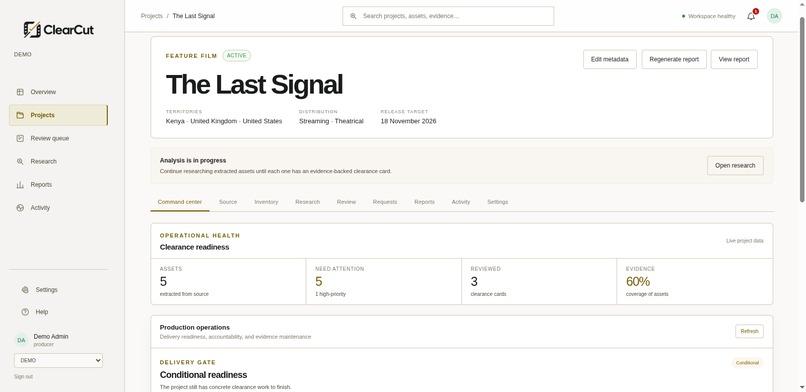Click The Last Signal breadcrumb text
This screenshot has height=392, width=806.
(x=194, y=16)
